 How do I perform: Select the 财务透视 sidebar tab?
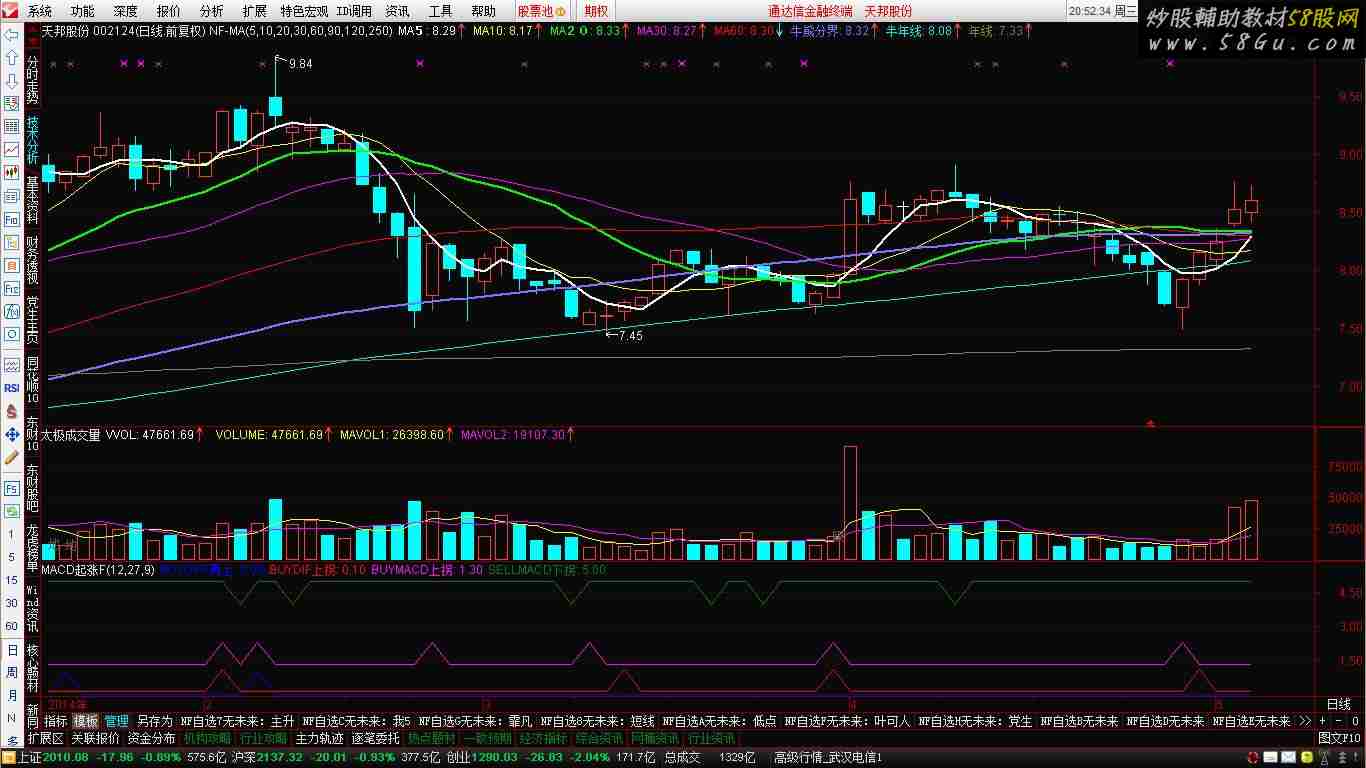coord(33,260)
